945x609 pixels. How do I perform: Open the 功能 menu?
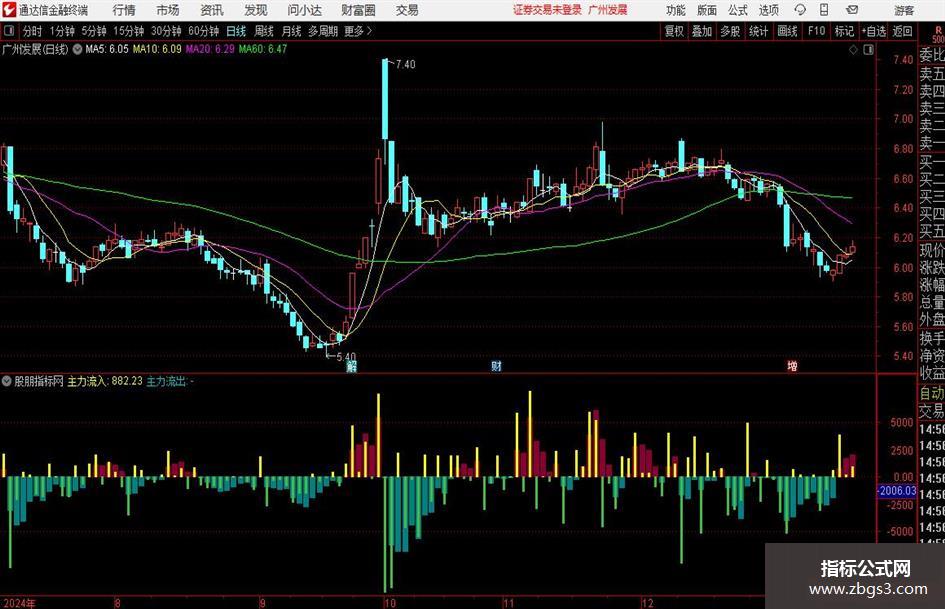click(676, 10)
